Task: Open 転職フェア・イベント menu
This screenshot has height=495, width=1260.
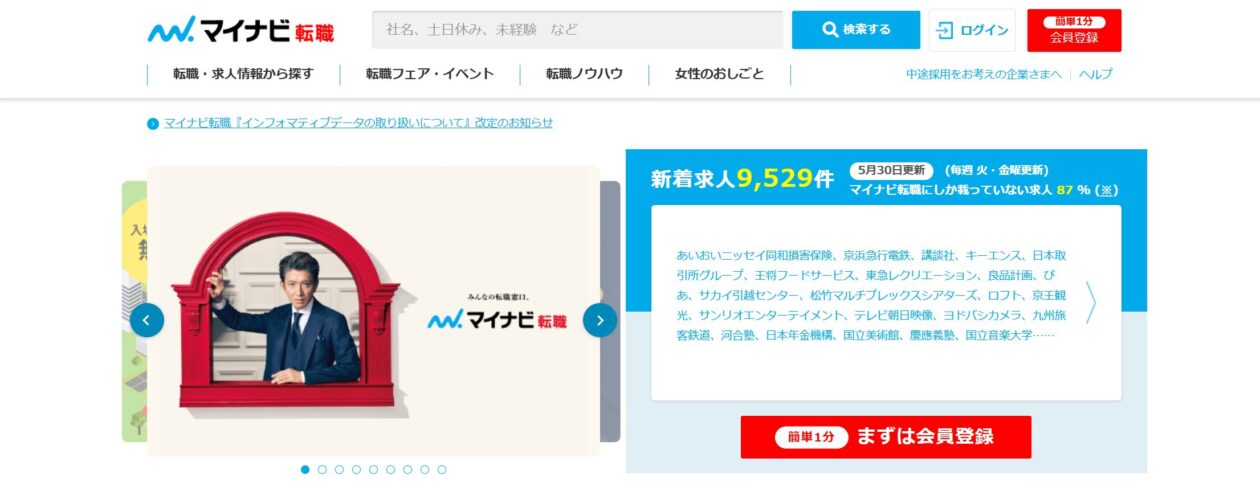Action: [430, 74]
